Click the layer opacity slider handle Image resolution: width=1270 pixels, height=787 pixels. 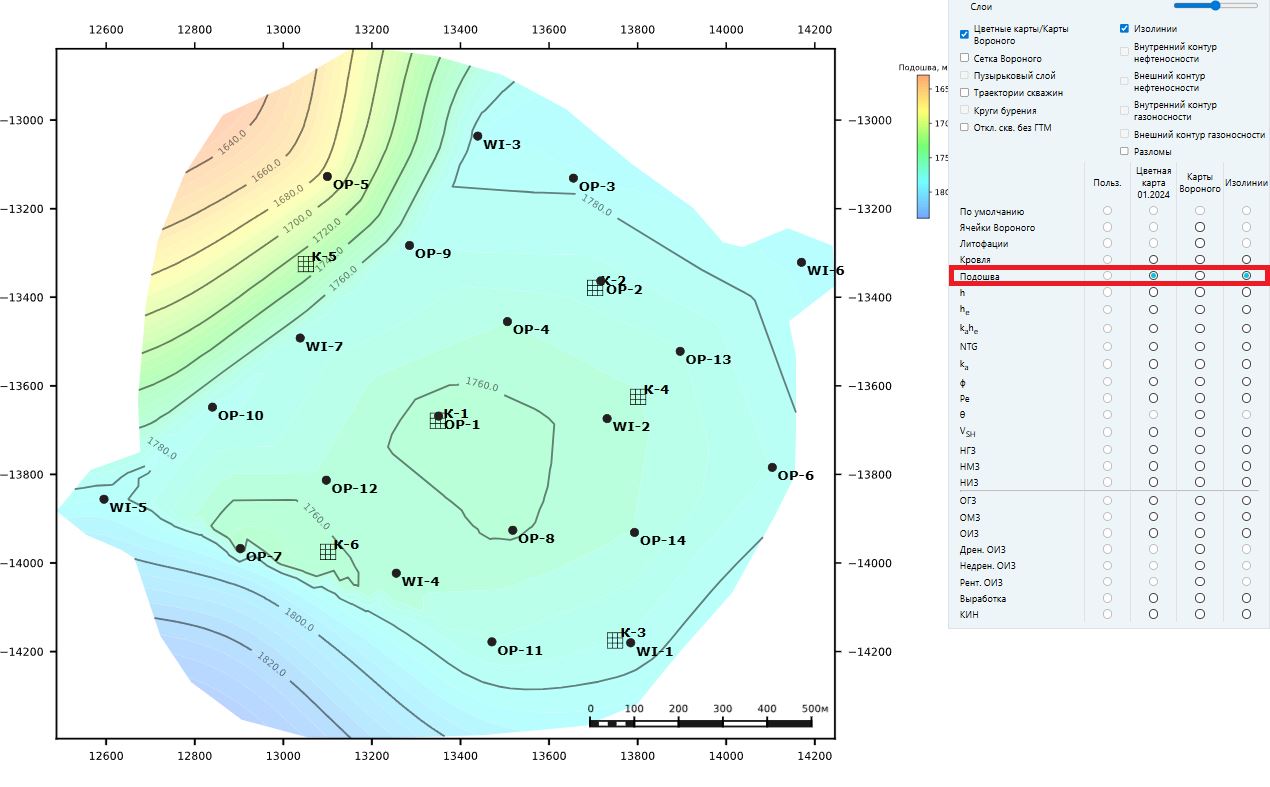point(1216,5)
